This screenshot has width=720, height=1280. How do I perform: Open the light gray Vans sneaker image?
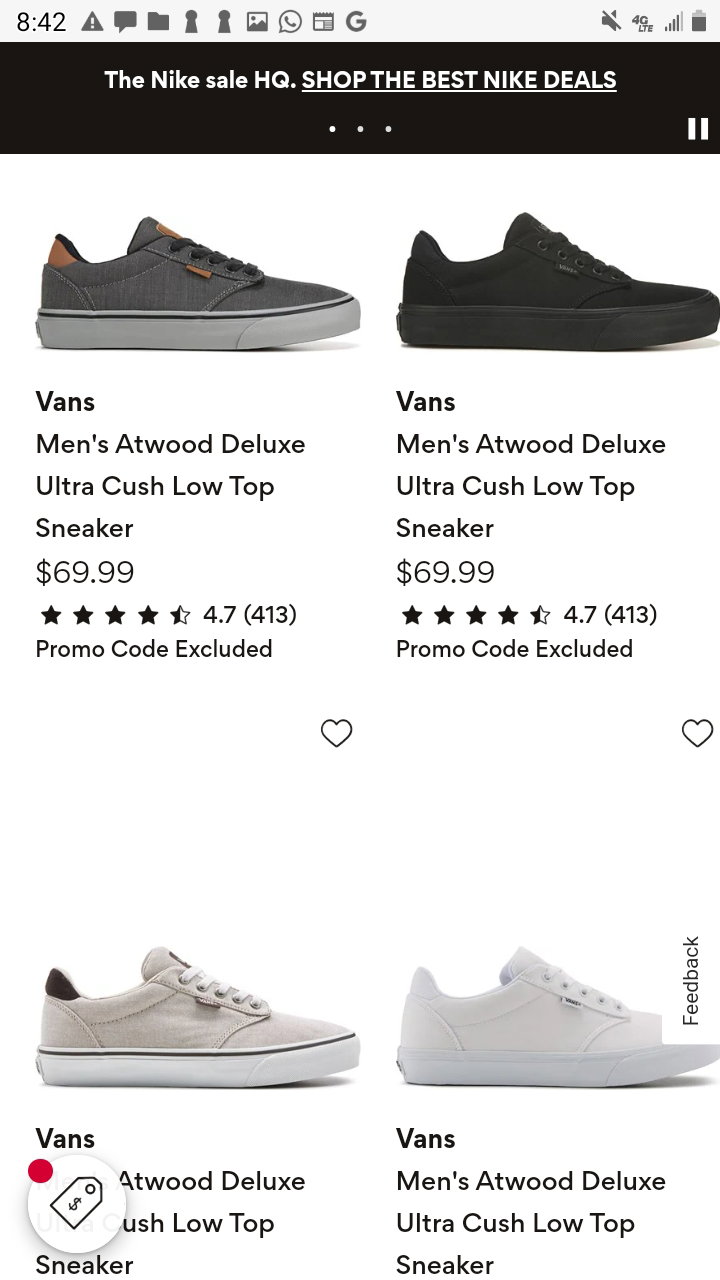pyautogui.click(x=198, y=1019)
